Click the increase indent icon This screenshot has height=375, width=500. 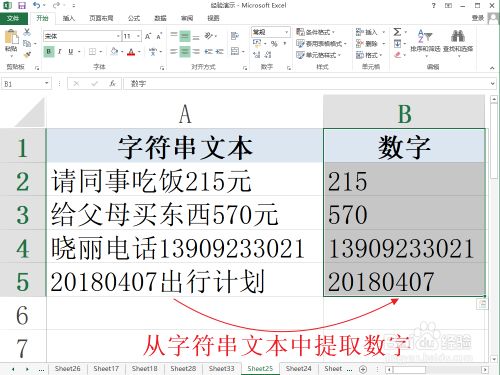click(x=219, y=51)
